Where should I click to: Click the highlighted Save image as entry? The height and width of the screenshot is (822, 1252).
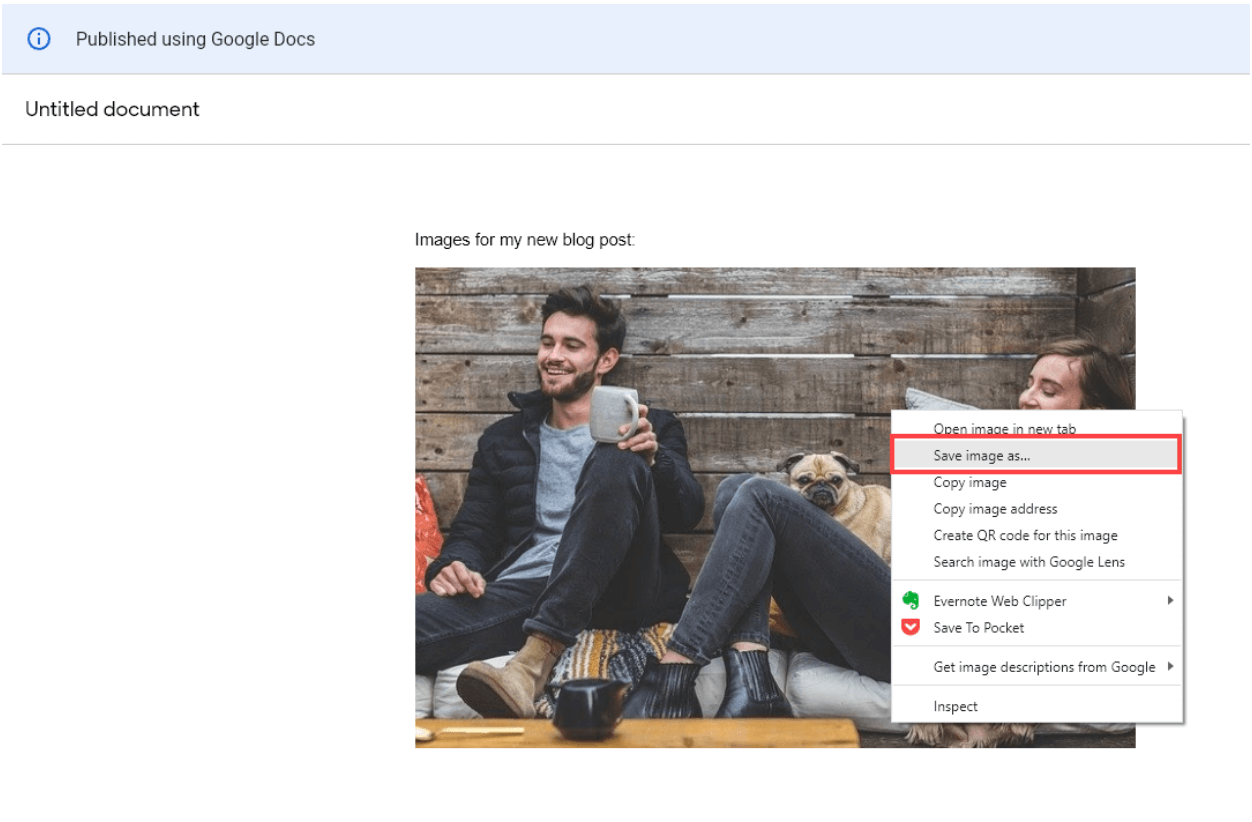[x=984, y=455]
